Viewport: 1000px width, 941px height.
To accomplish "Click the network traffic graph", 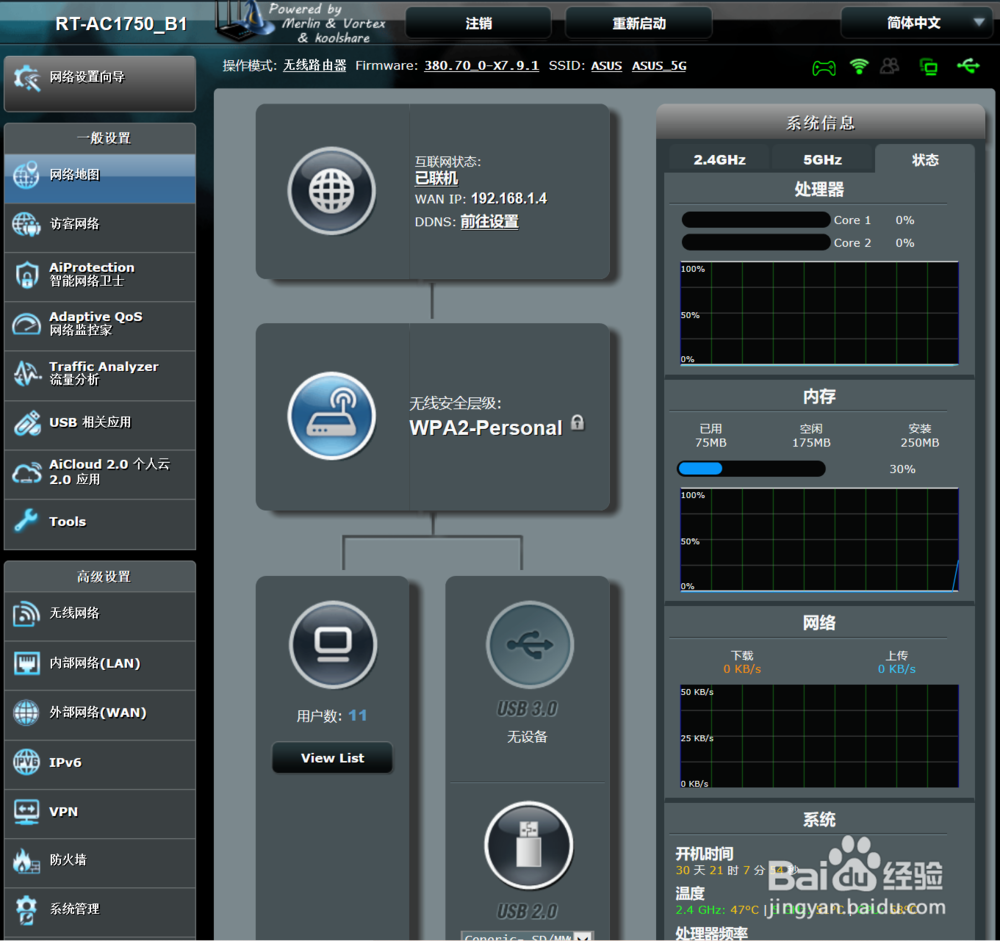I will click(819, 736).
